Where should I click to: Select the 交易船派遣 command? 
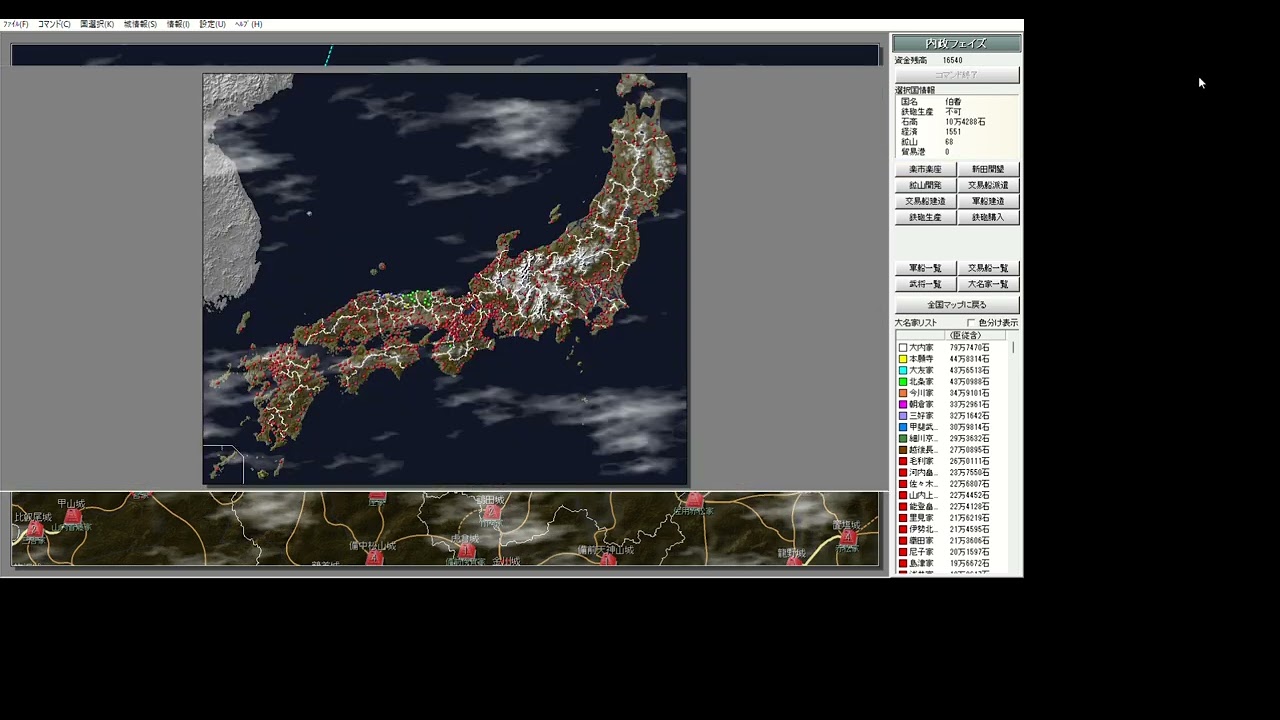pyautogui.click(x=988, y=185)
